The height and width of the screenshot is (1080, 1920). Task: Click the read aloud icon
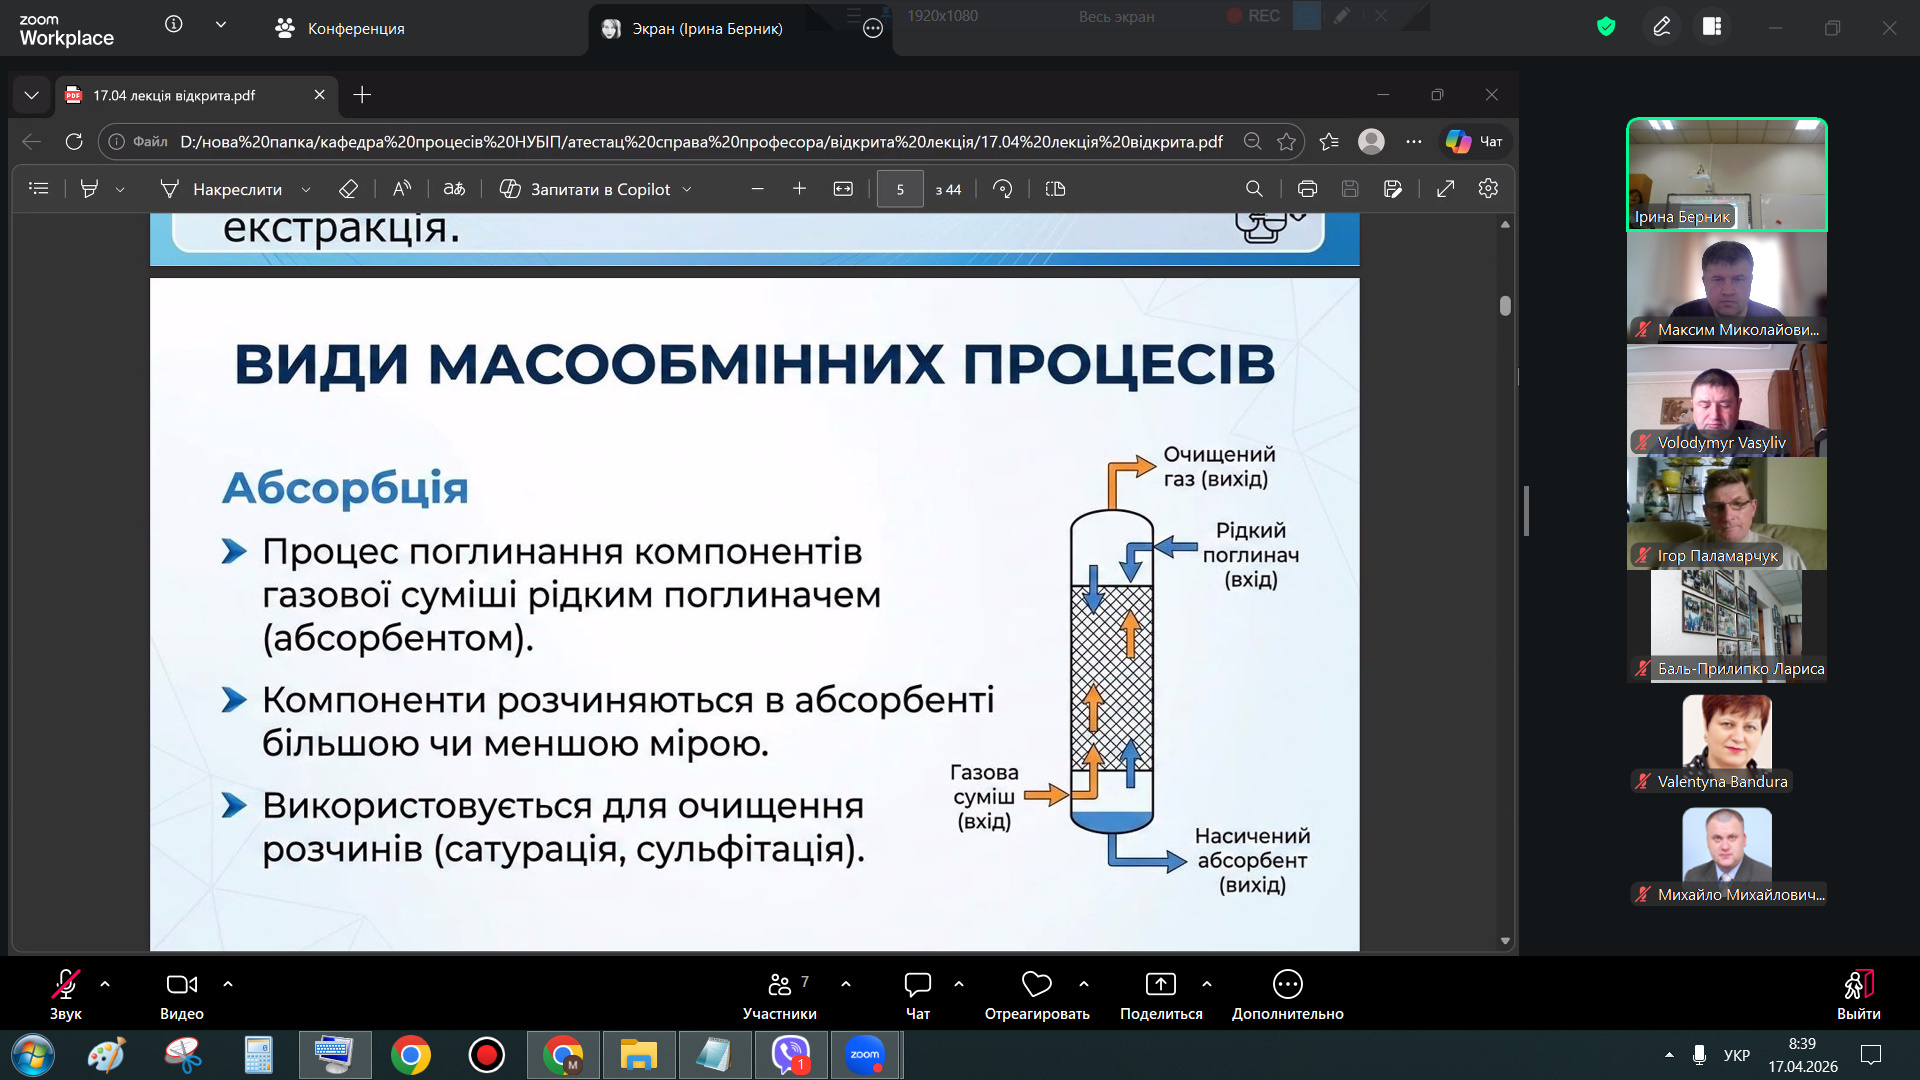[402, 189]
